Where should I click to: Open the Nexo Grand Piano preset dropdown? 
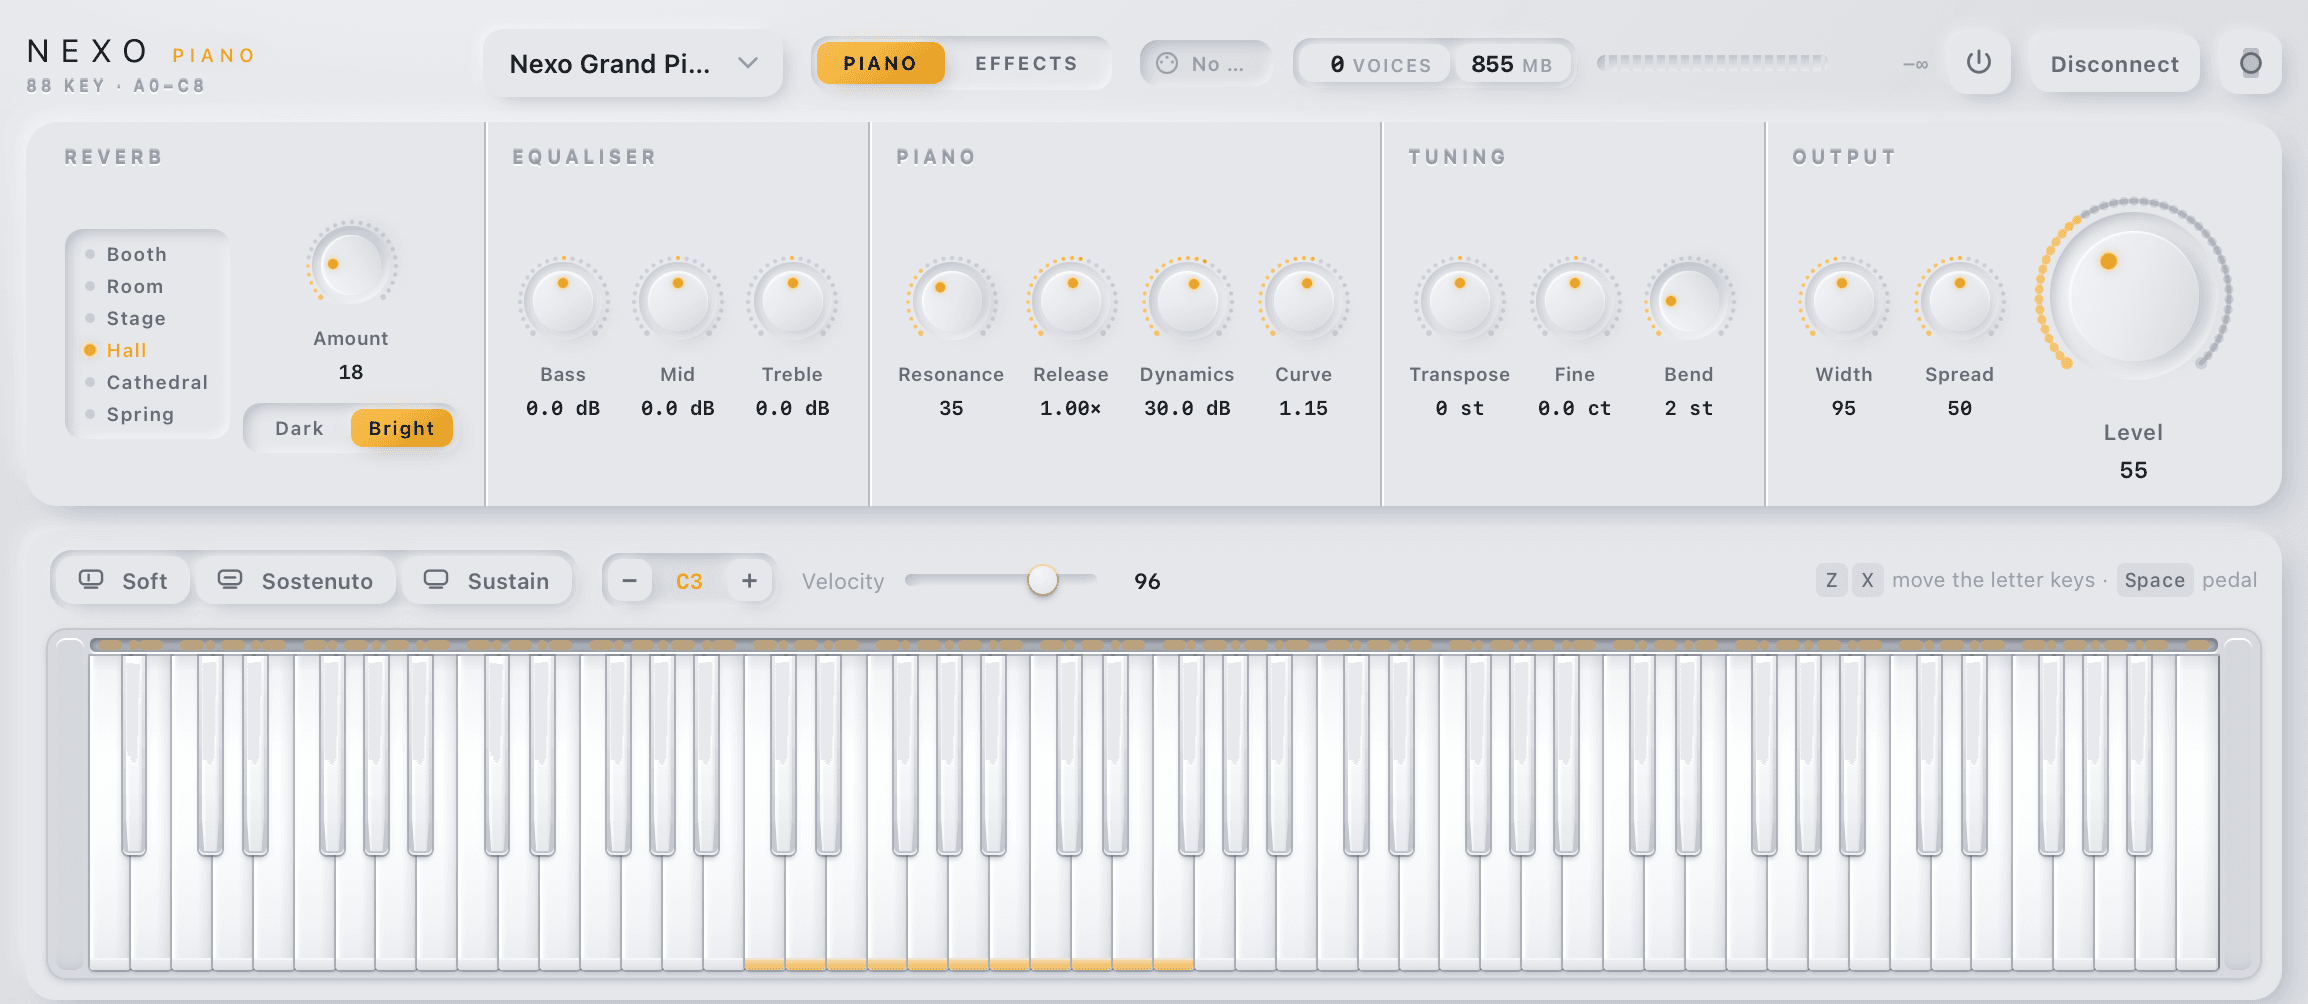point(633,63)
